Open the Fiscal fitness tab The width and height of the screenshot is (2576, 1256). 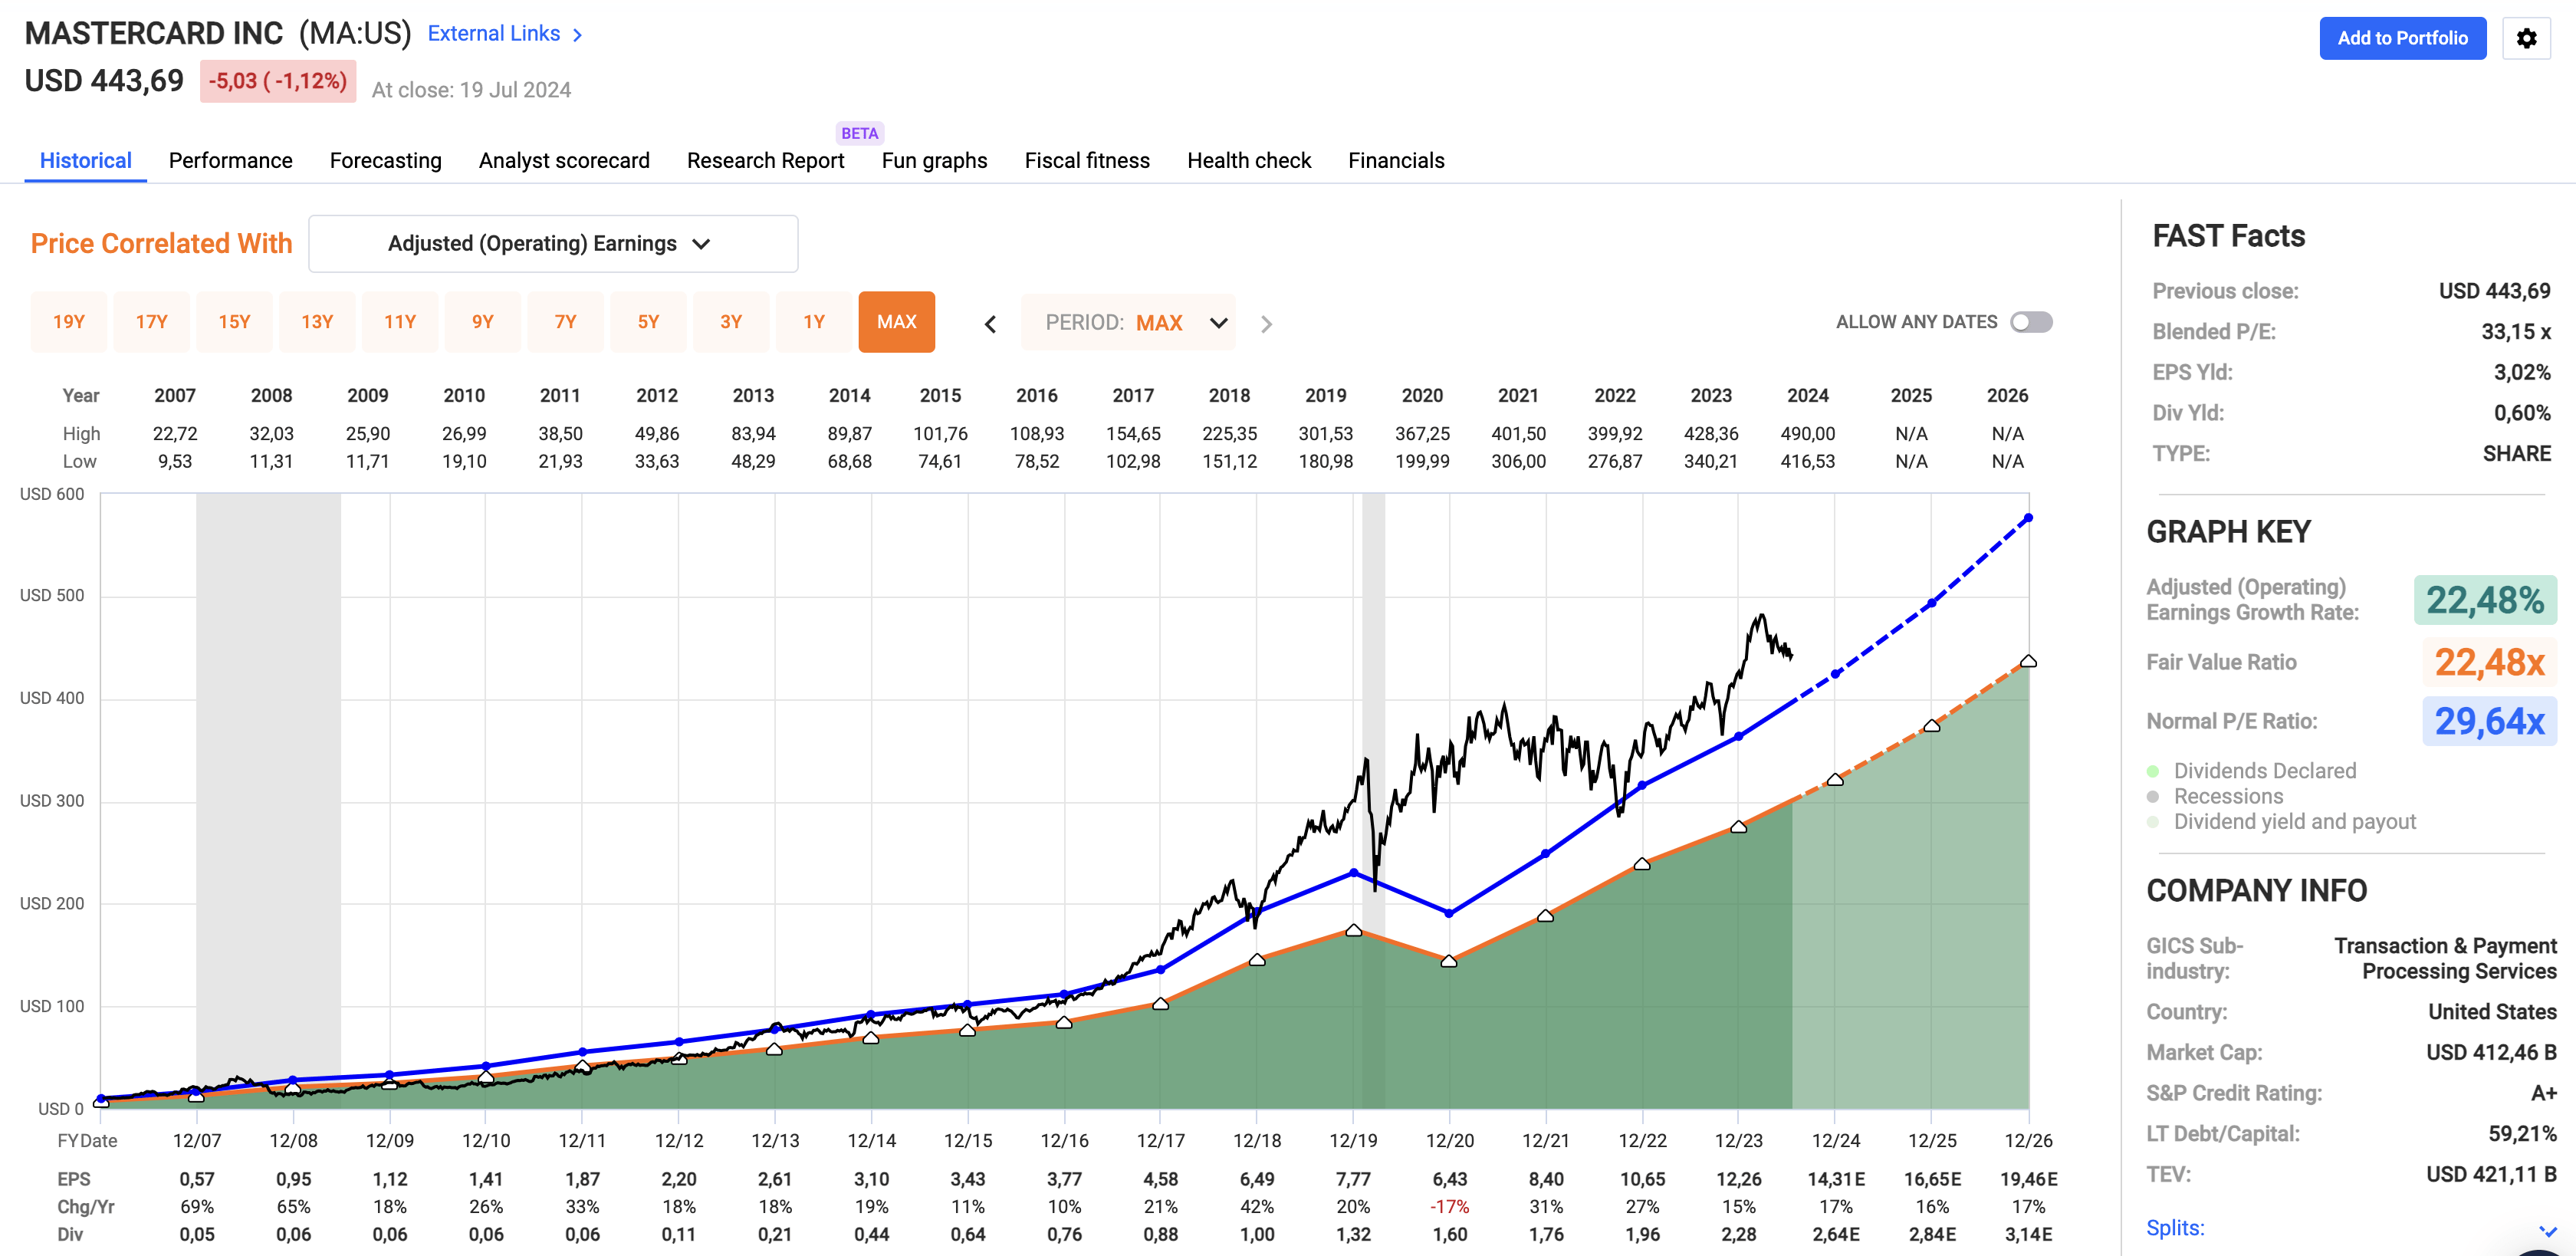pyautogui.click(x=1086, y=160)
